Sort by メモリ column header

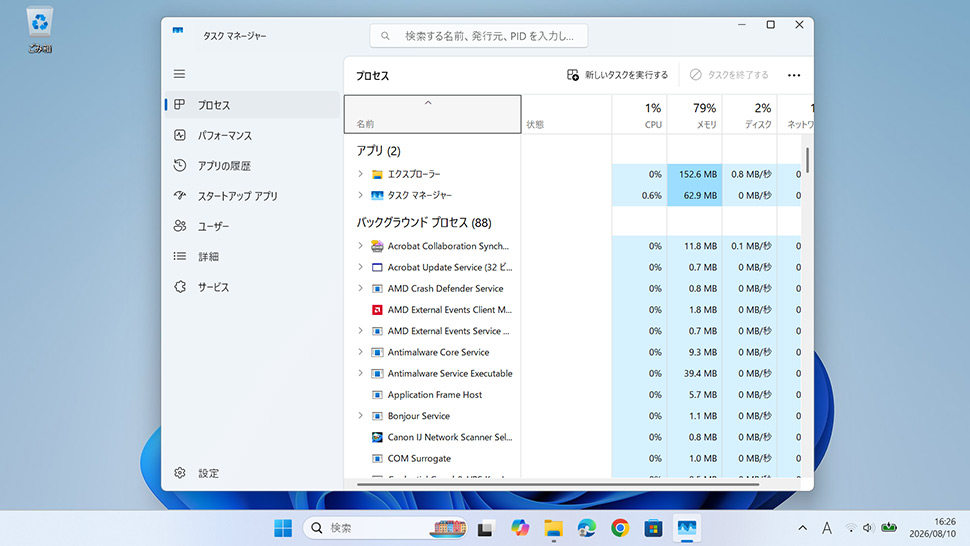pyautogui.click(x=695, y=114)
